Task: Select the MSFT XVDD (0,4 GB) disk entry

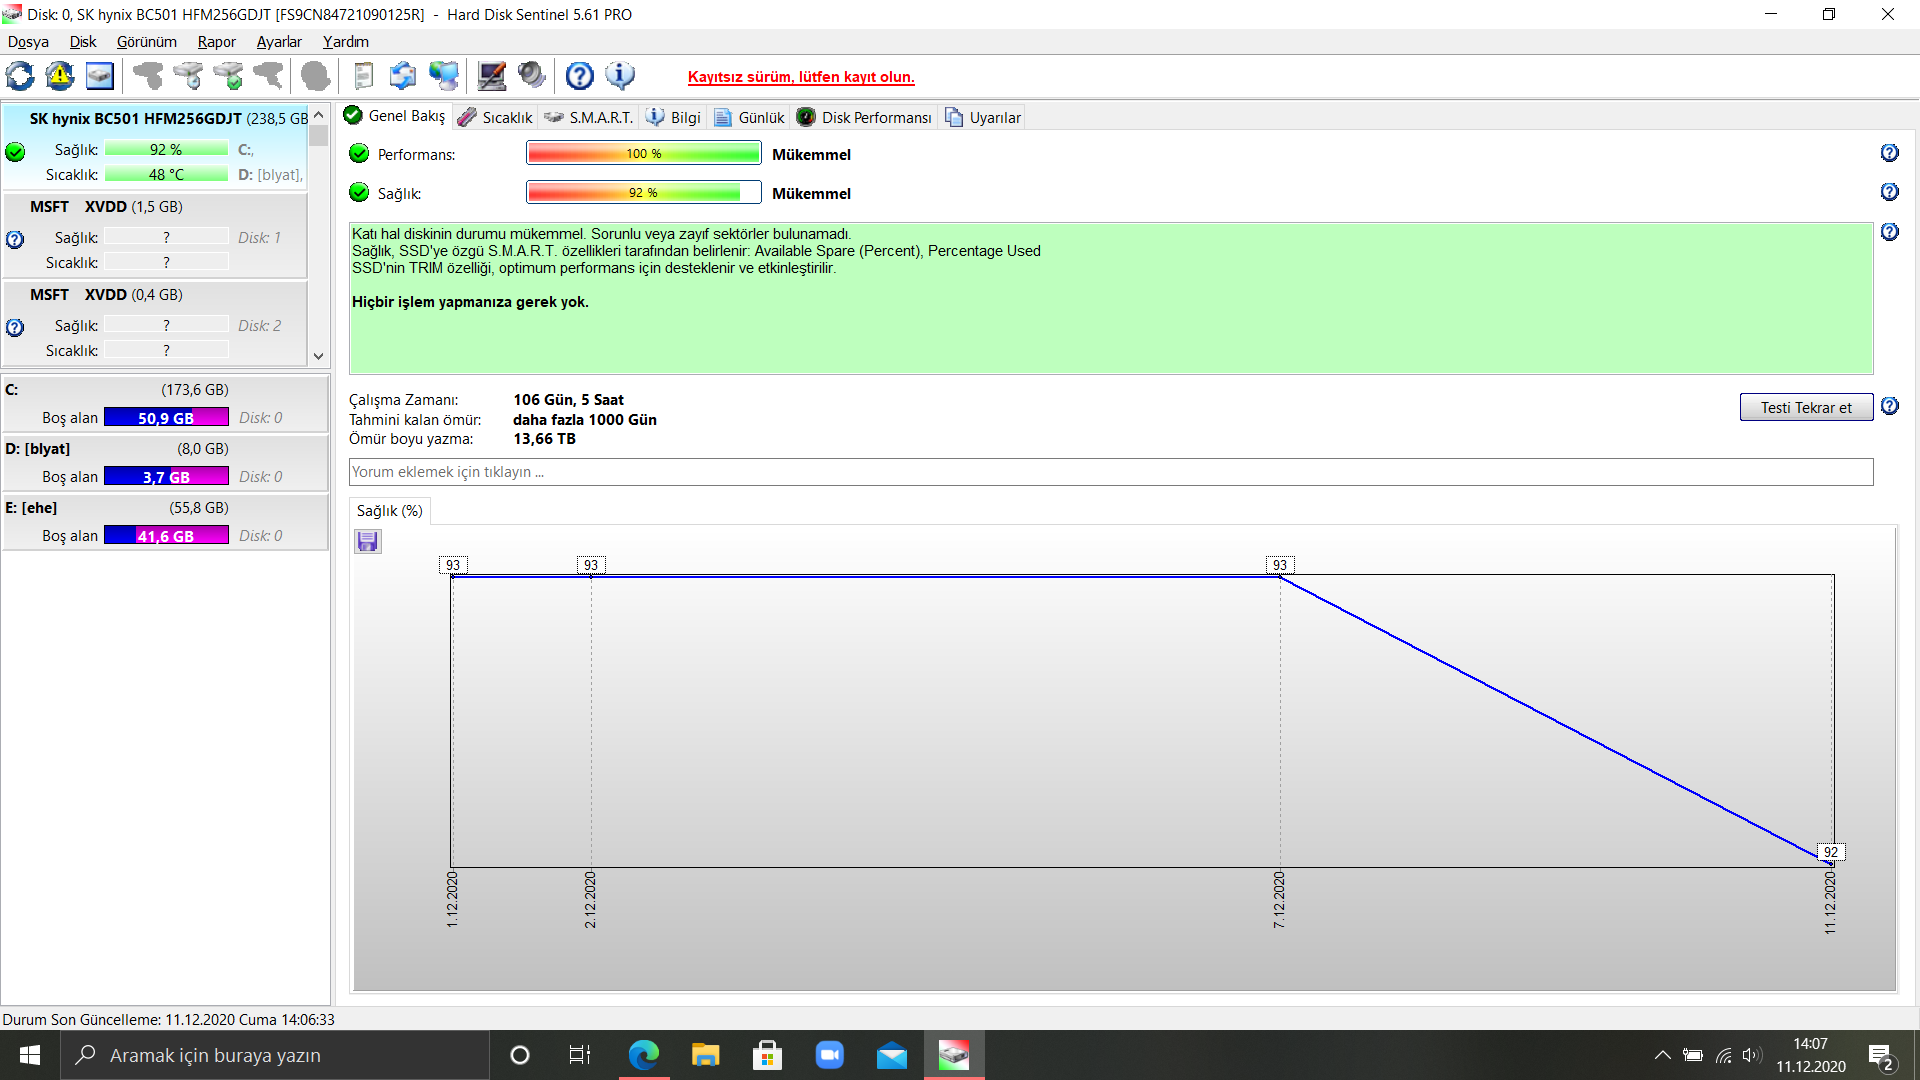Action: (155, 323)
